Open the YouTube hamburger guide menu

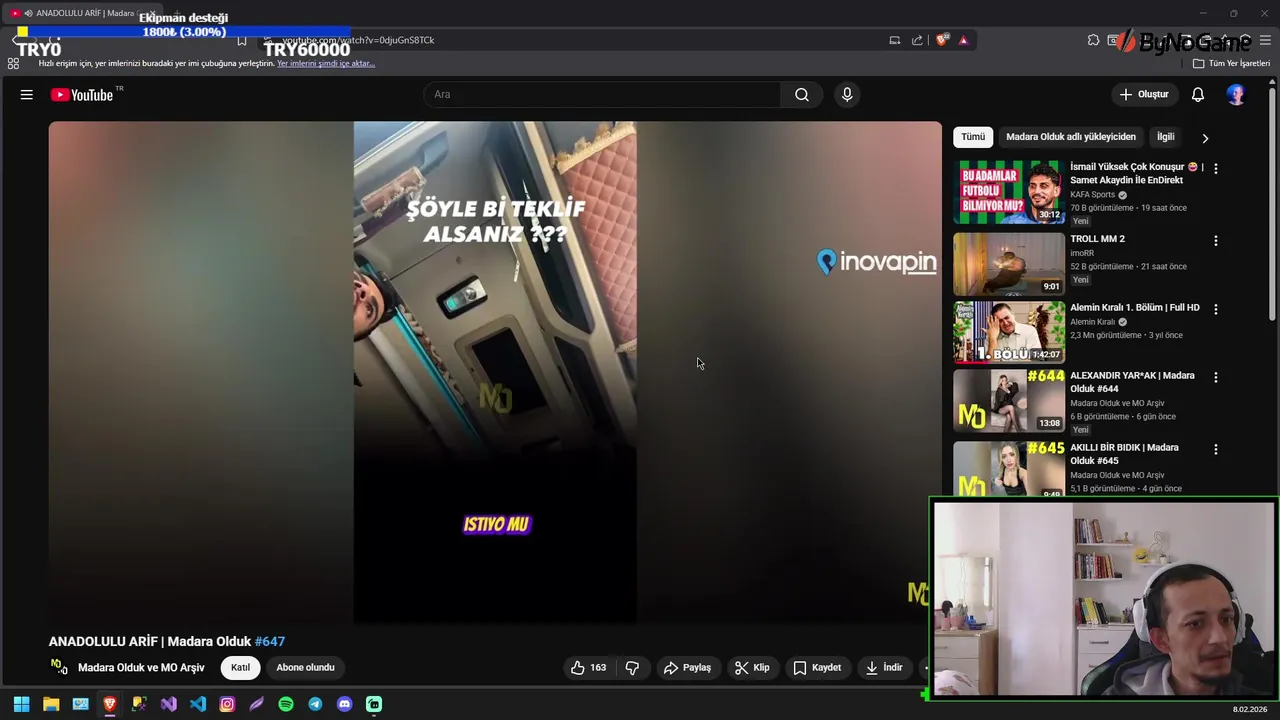pos(27,94)
